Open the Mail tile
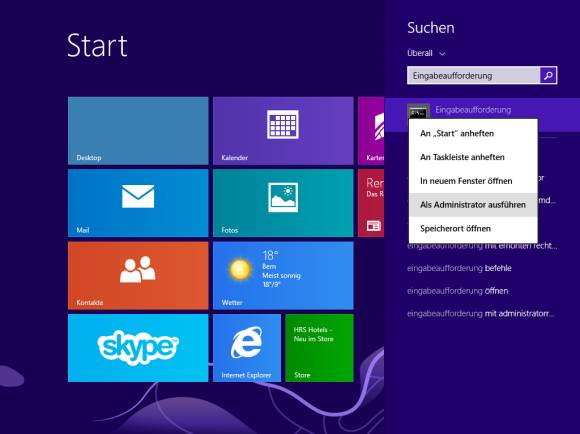The image size is (580, 434). tap(138, 203)
